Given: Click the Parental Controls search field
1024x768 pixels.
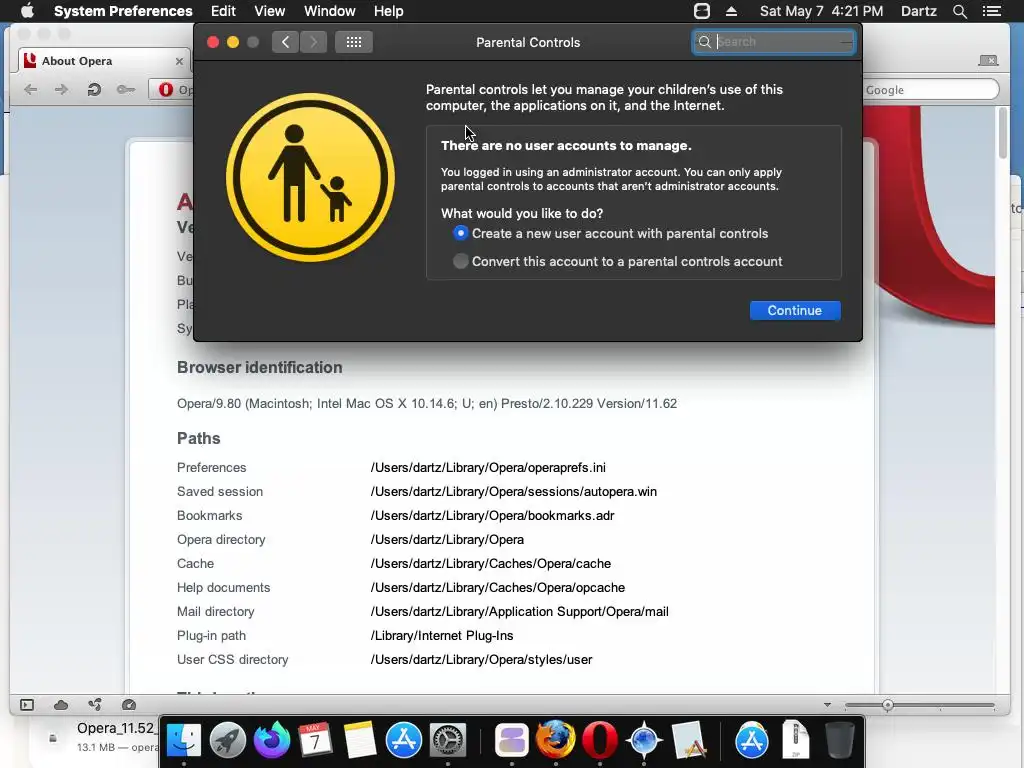Looking at the screenshot, I should pos(774,42).
